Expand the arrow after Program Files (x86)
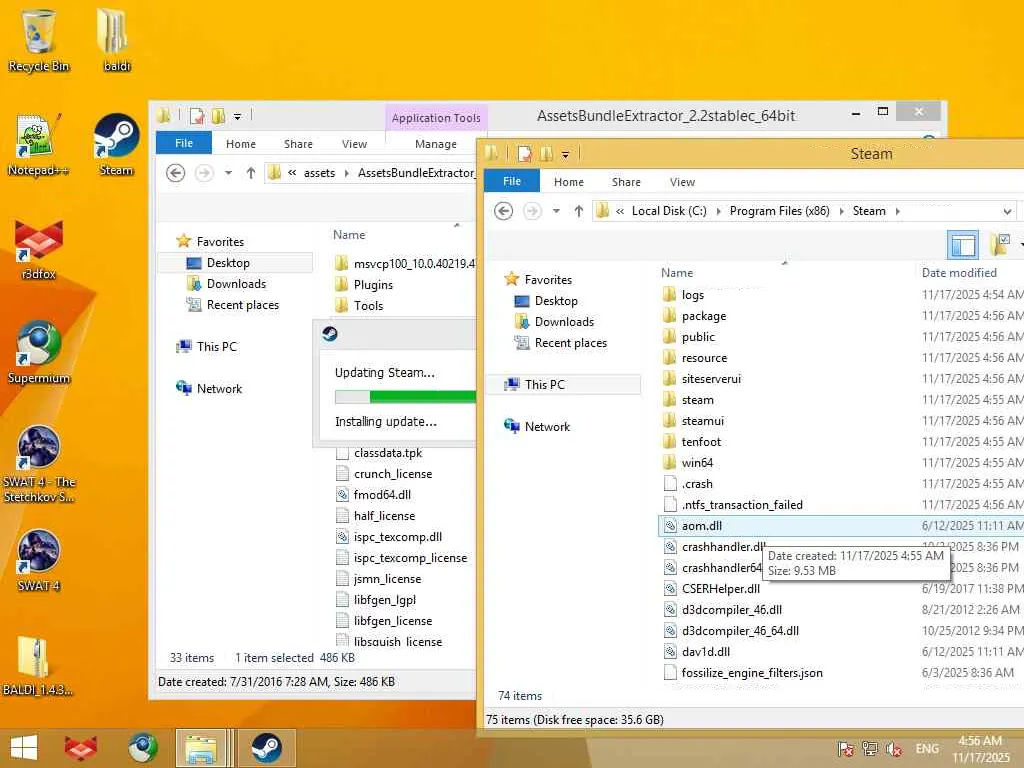 (x=841, y=212)
